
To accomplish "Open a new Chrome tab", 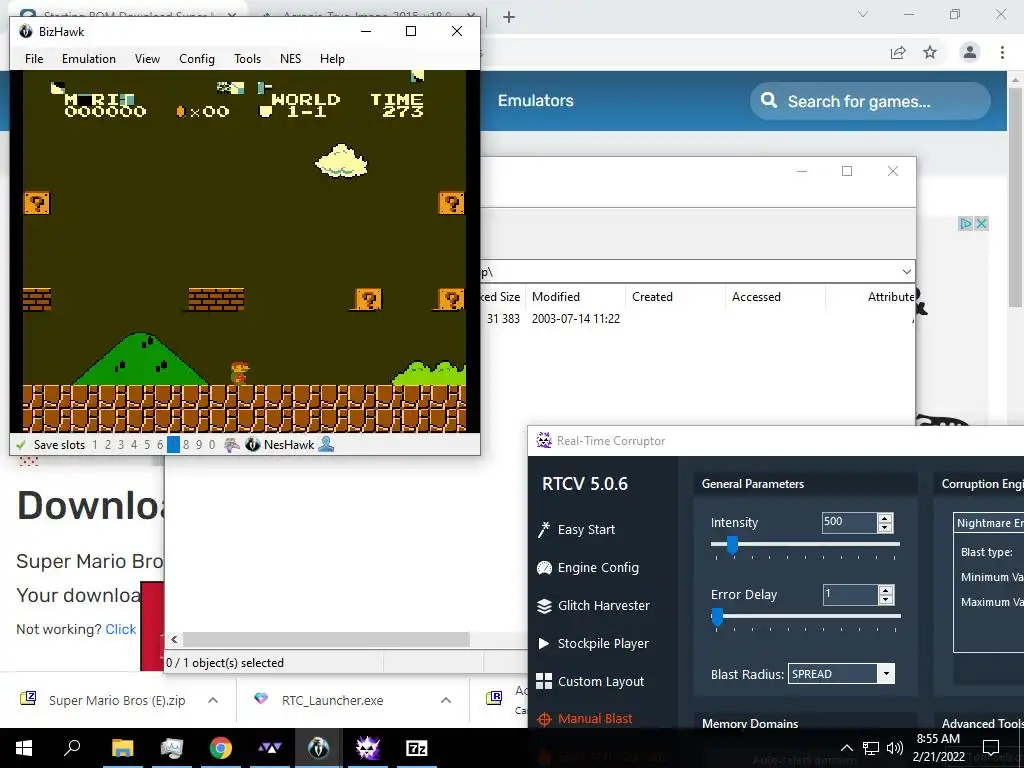I will click(509, 17).
